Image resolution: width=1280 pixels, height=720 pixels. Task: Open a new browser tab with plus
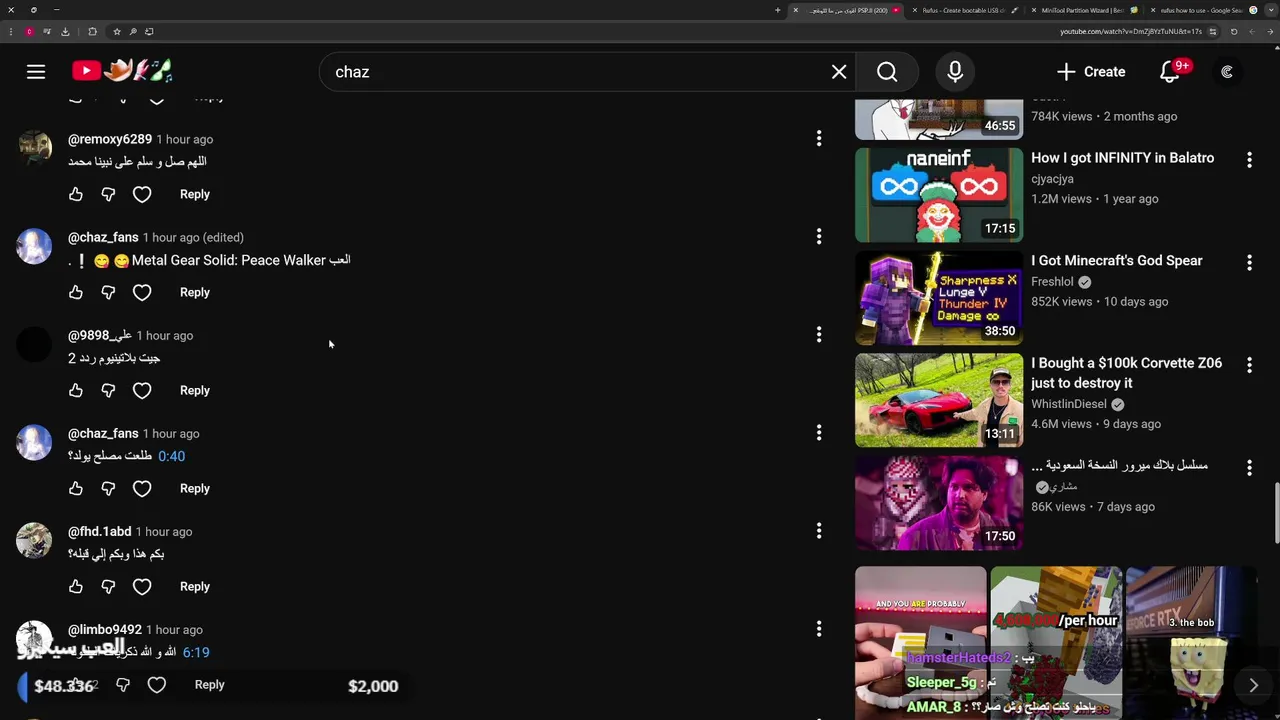(x=777, y=10)
